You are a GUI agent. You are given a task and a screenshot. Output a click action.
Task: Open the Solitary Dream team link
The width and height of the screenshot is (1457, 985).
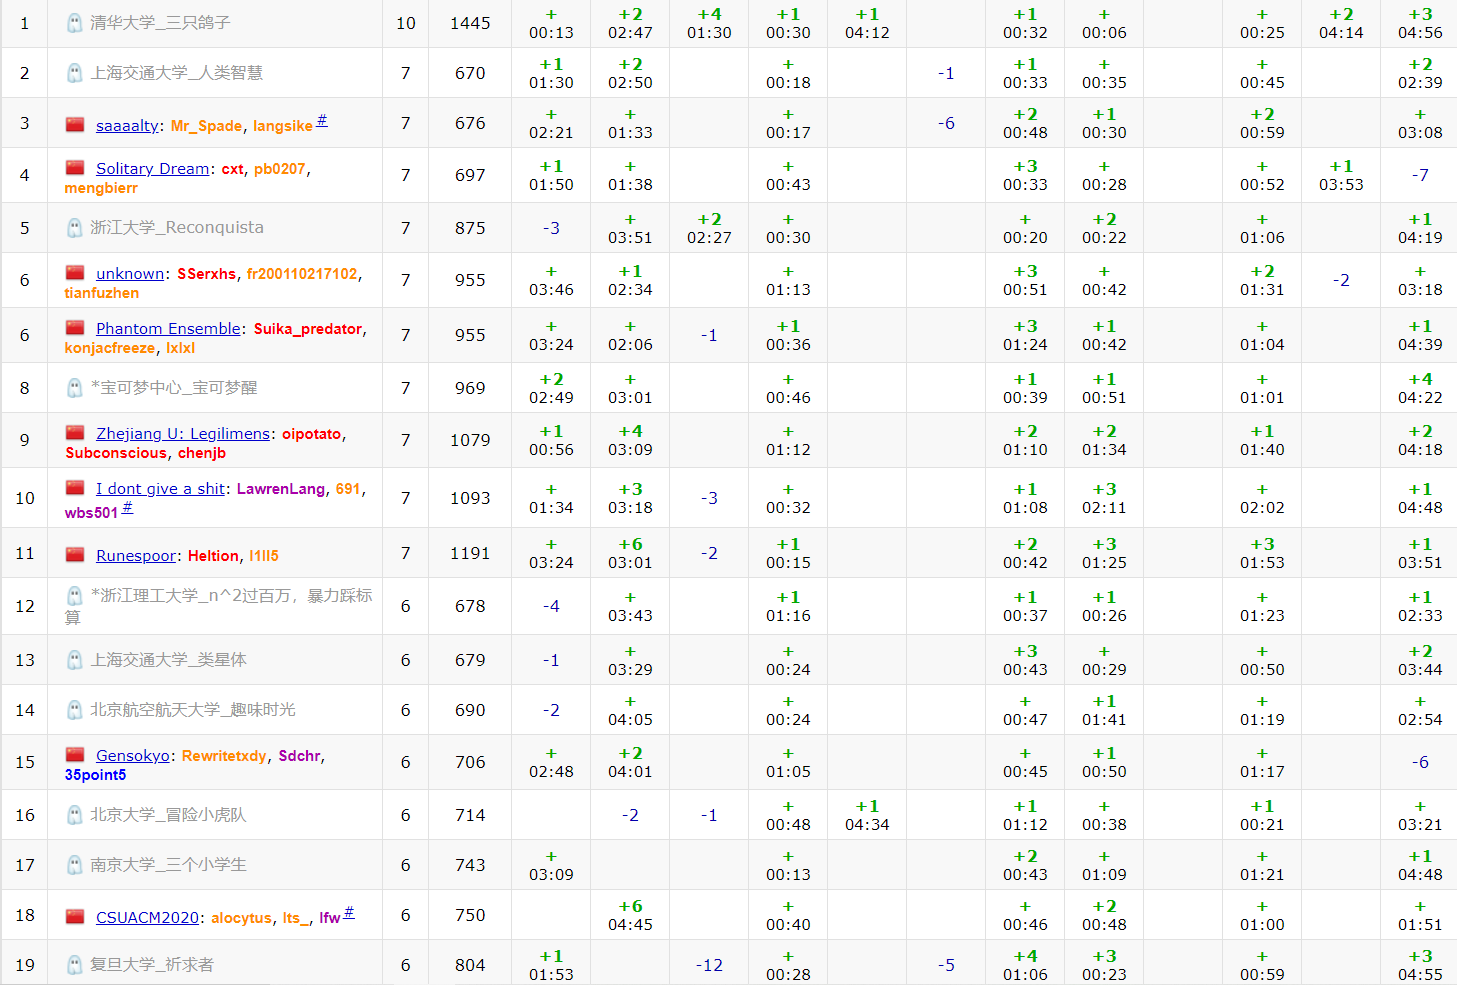tap(152, 169)
